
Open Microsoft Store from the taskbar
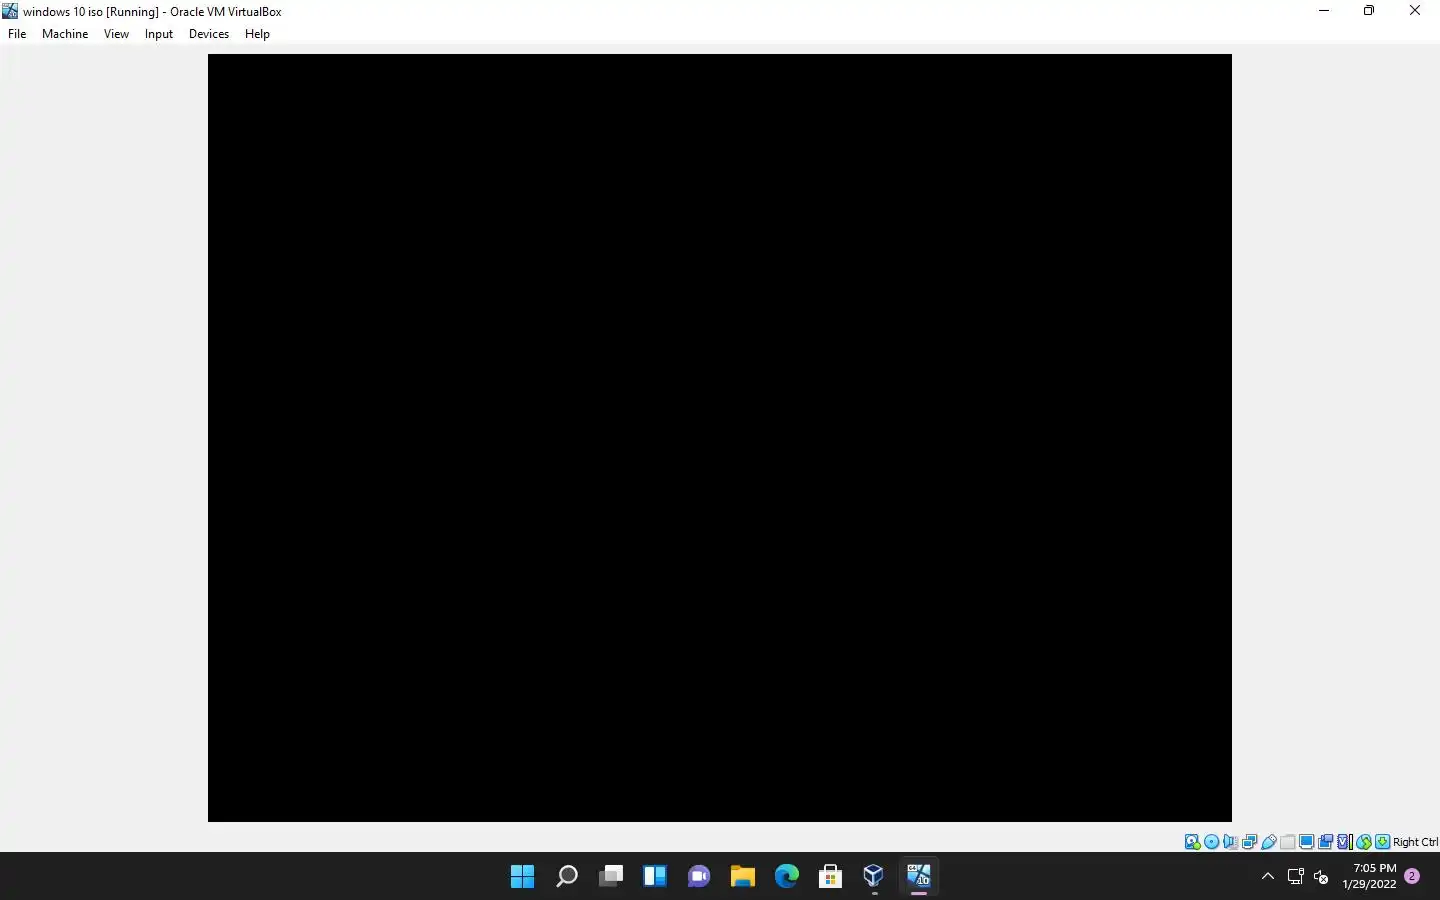830,877
